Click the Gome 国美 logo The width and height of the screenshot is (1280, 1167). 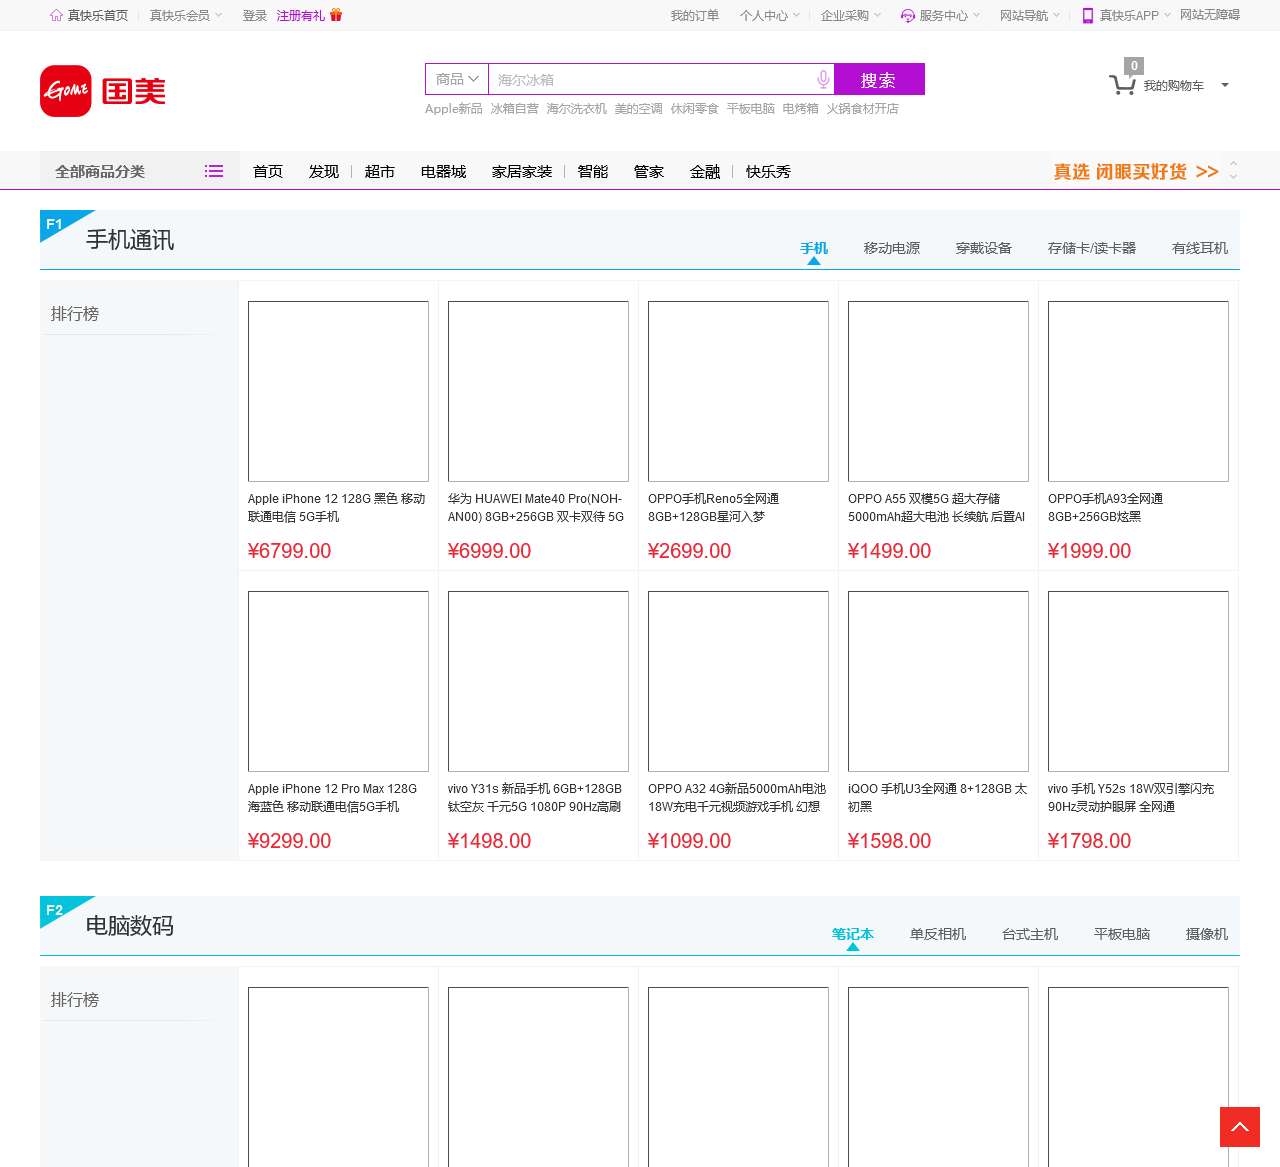point(103,91)
